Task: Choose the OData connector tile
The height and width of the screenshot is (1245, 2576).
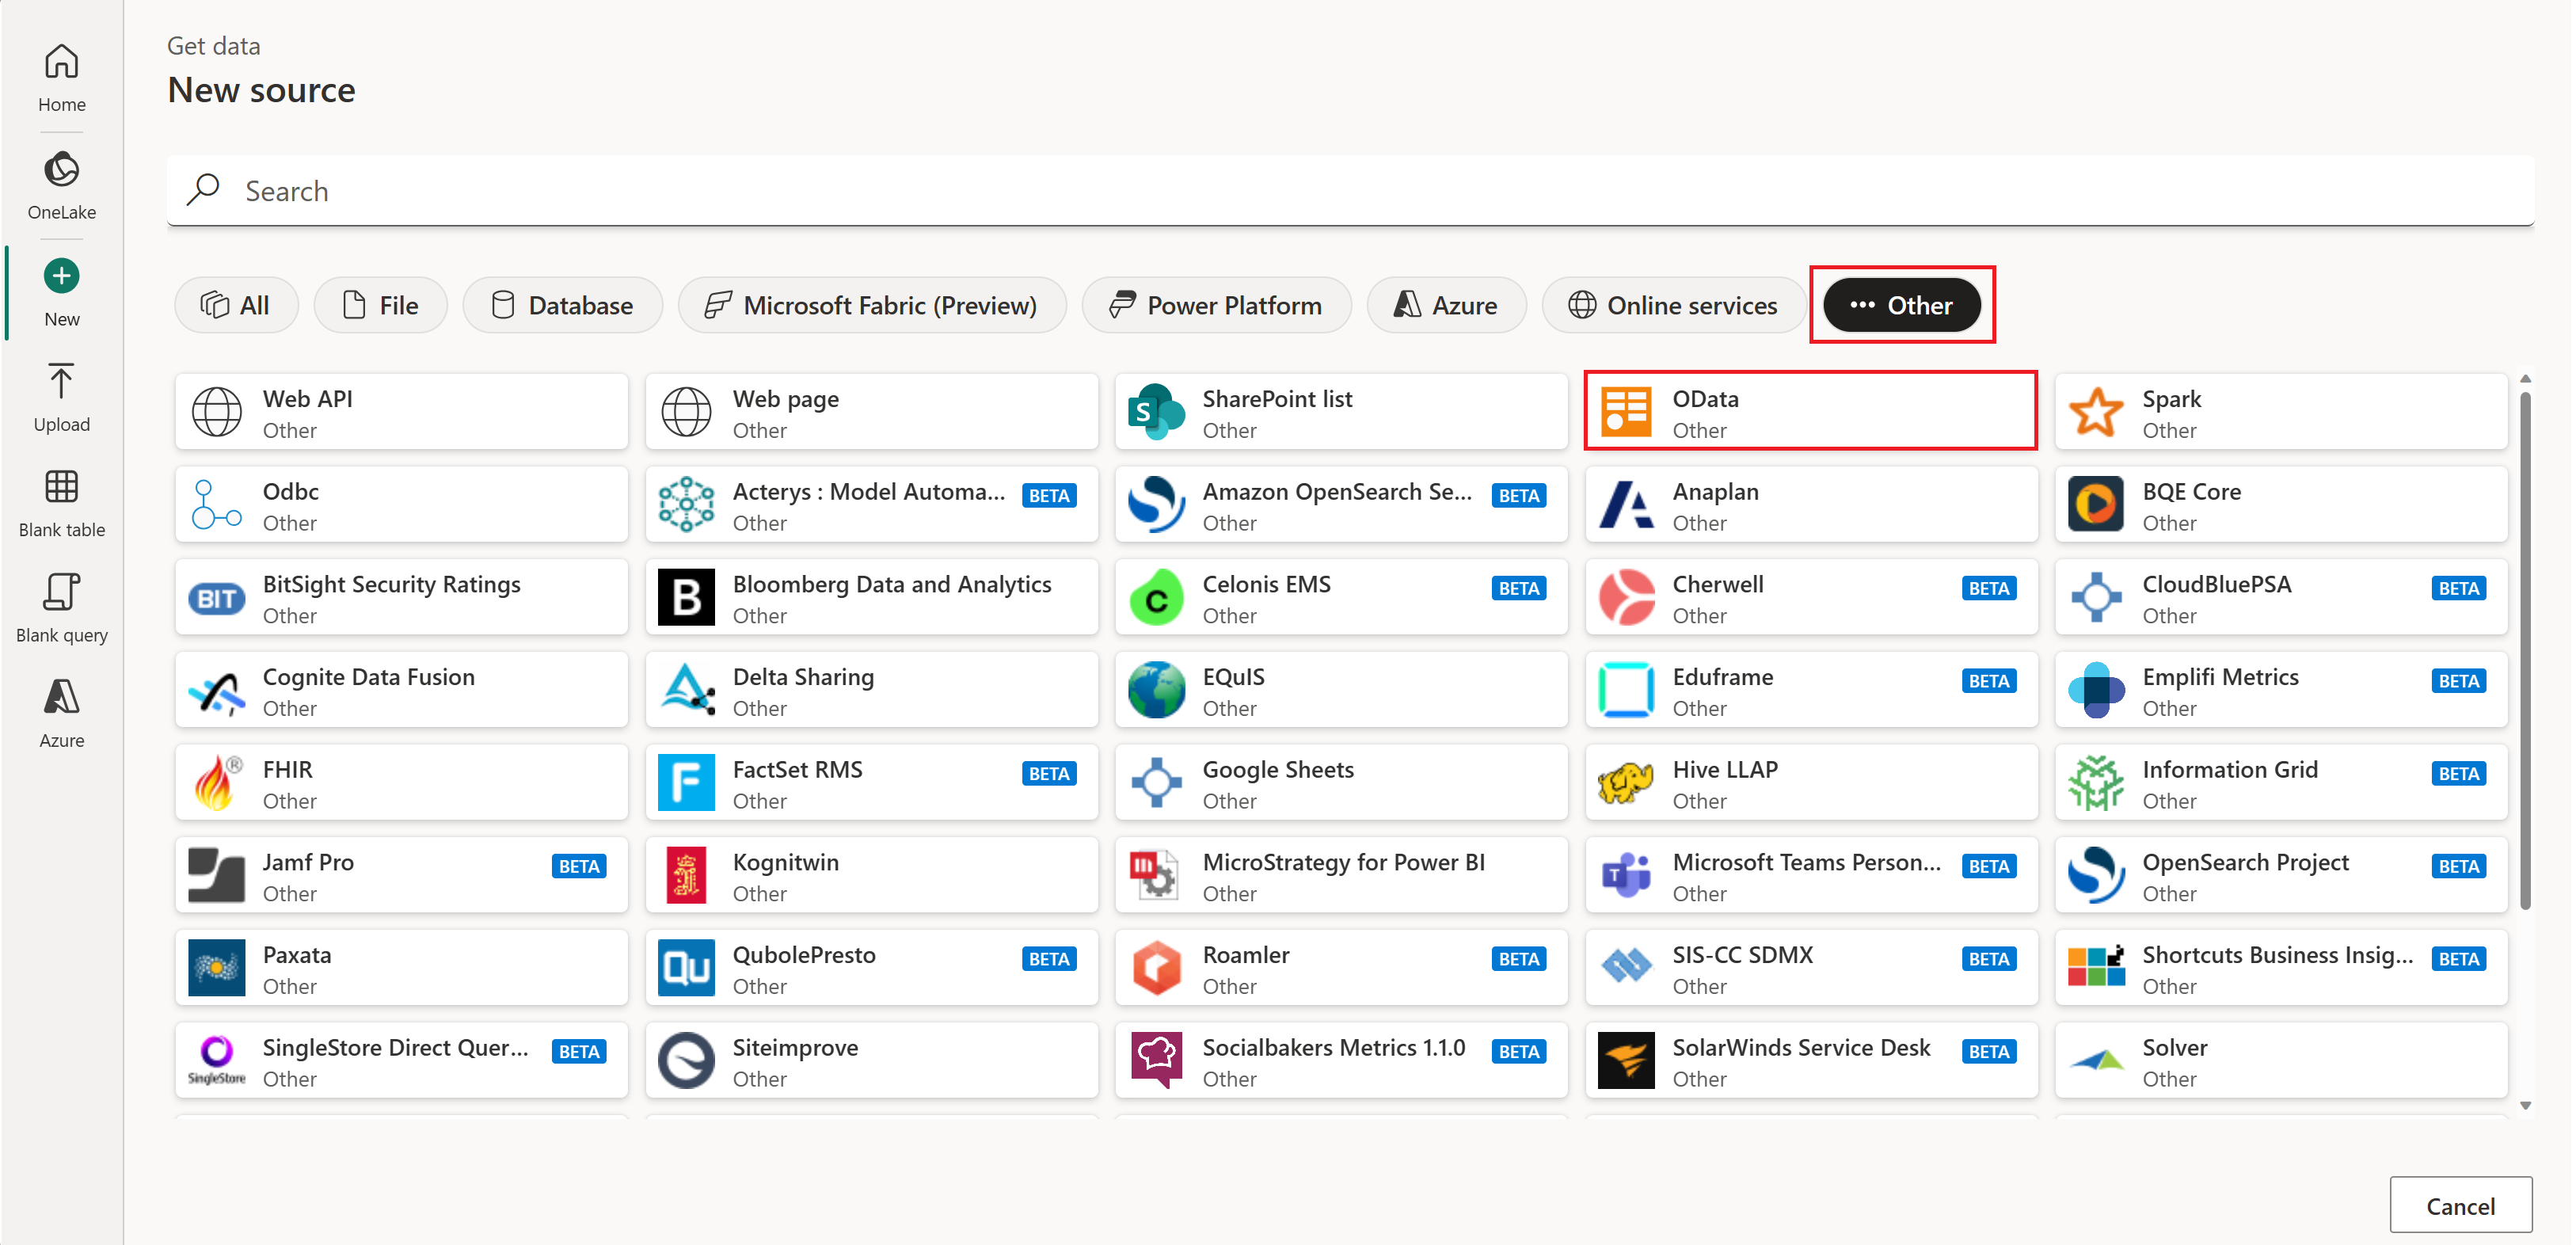Action: 1810,412
